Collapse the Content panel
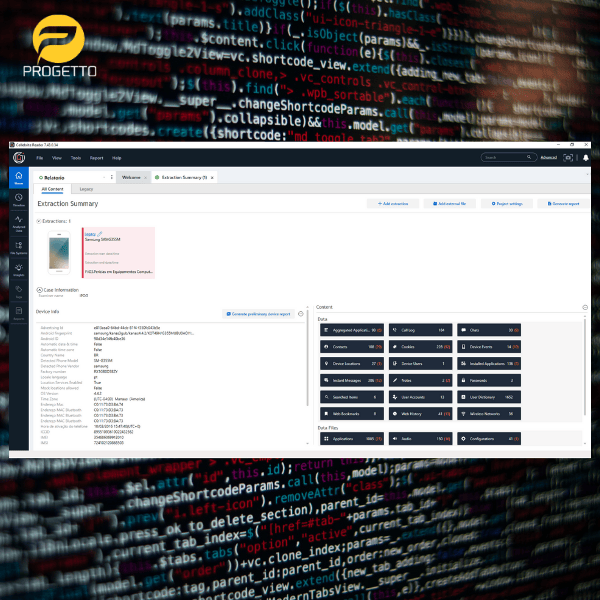600x600 pixels. point(584,307)
